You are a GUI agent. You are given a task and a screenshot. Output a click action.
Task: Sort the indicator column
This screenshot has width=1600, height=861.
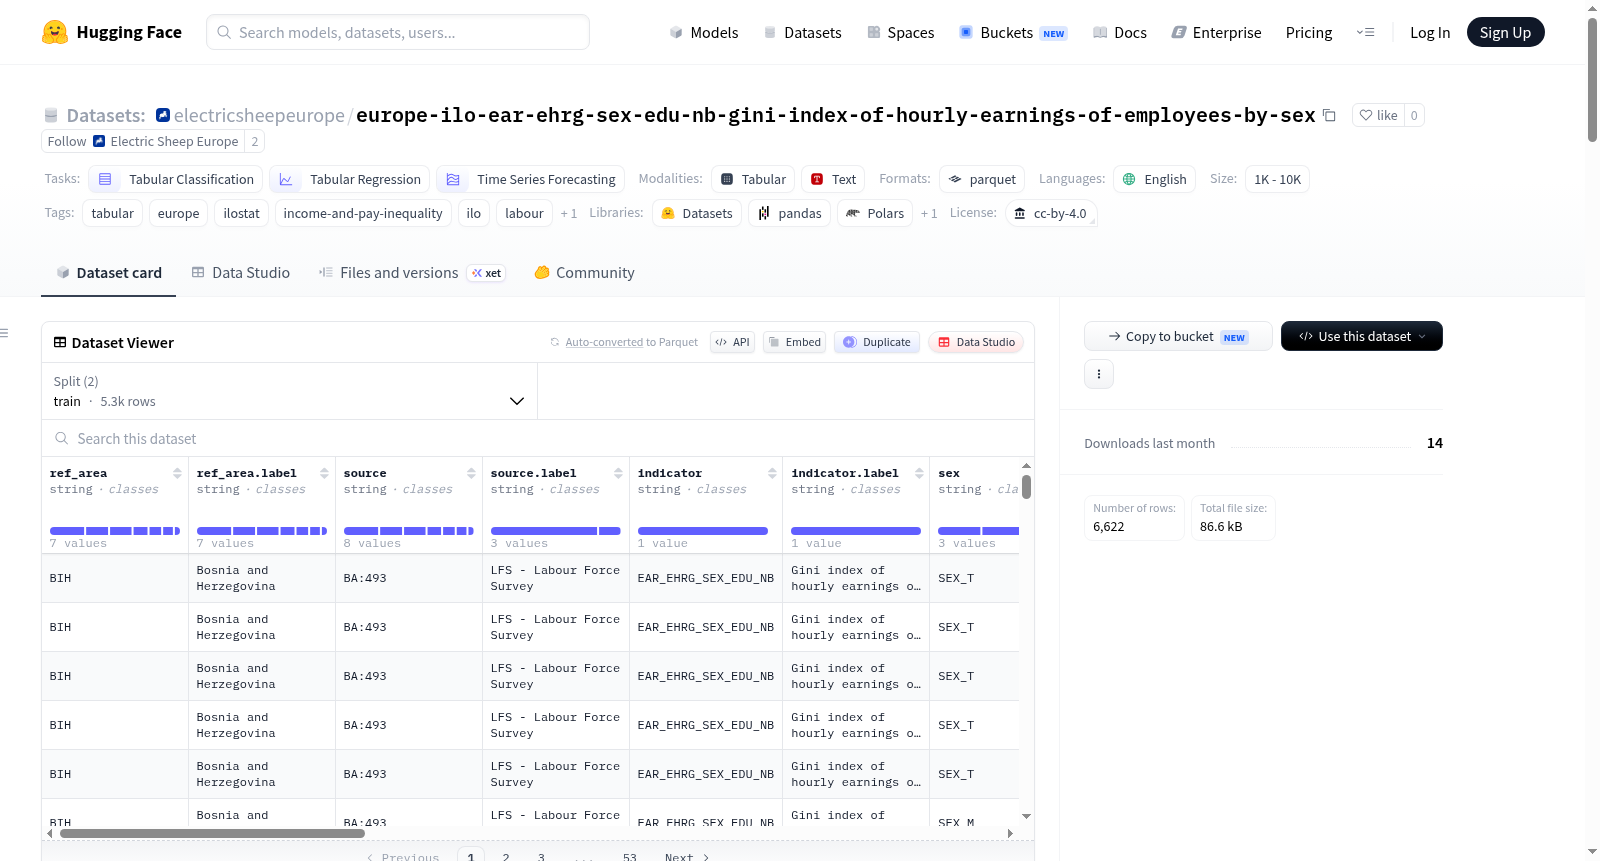[x=772, y=473]
